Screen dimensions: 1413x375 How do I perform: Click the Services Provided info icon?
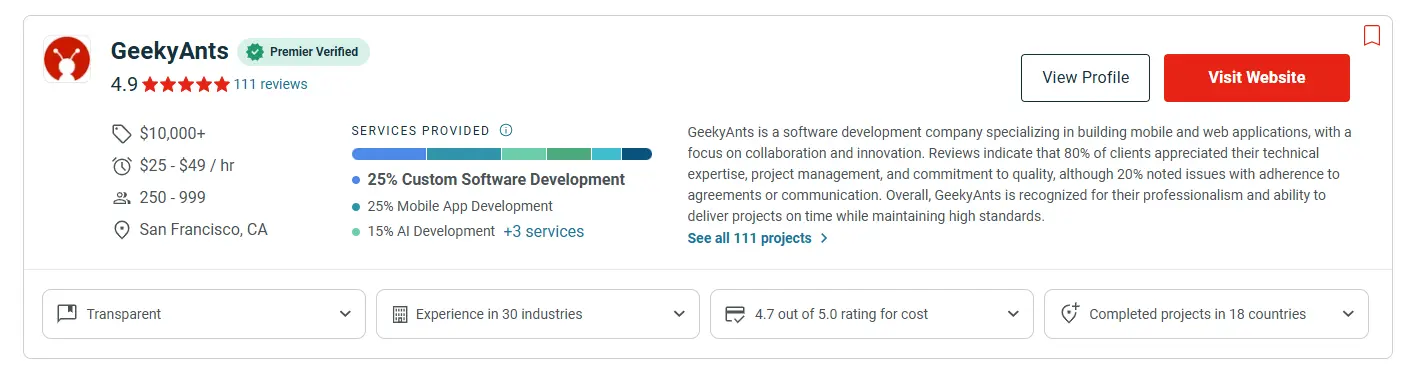click(506, 130)
